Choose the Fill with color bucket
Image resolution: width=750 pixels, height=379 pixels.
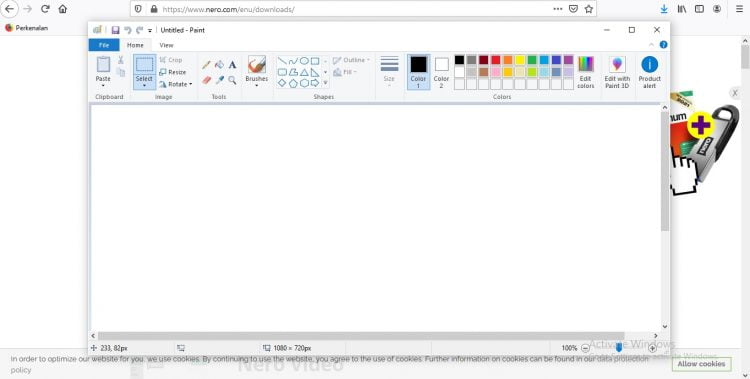(219, 65)
